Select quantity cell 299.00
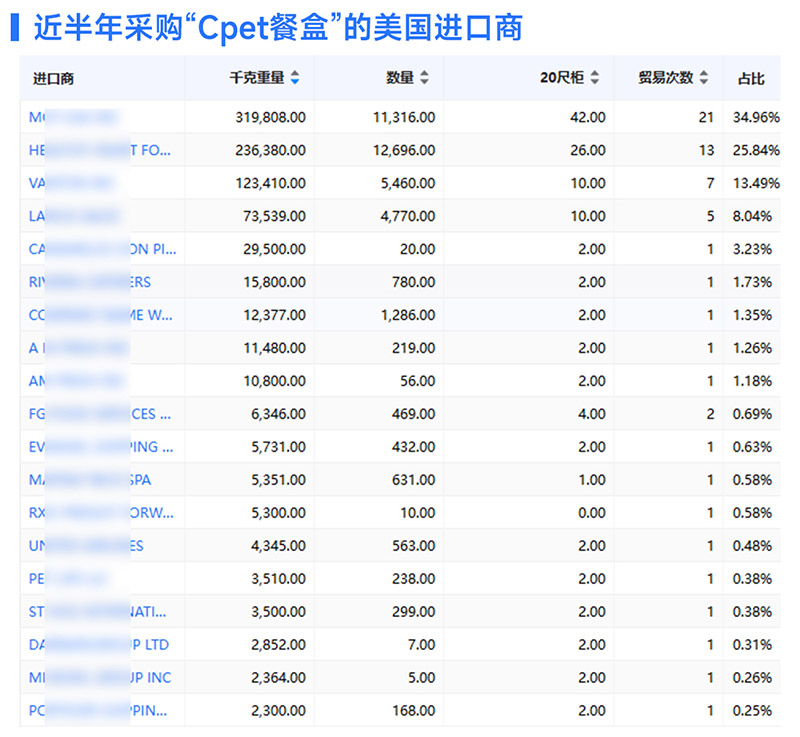 (414, 612)
